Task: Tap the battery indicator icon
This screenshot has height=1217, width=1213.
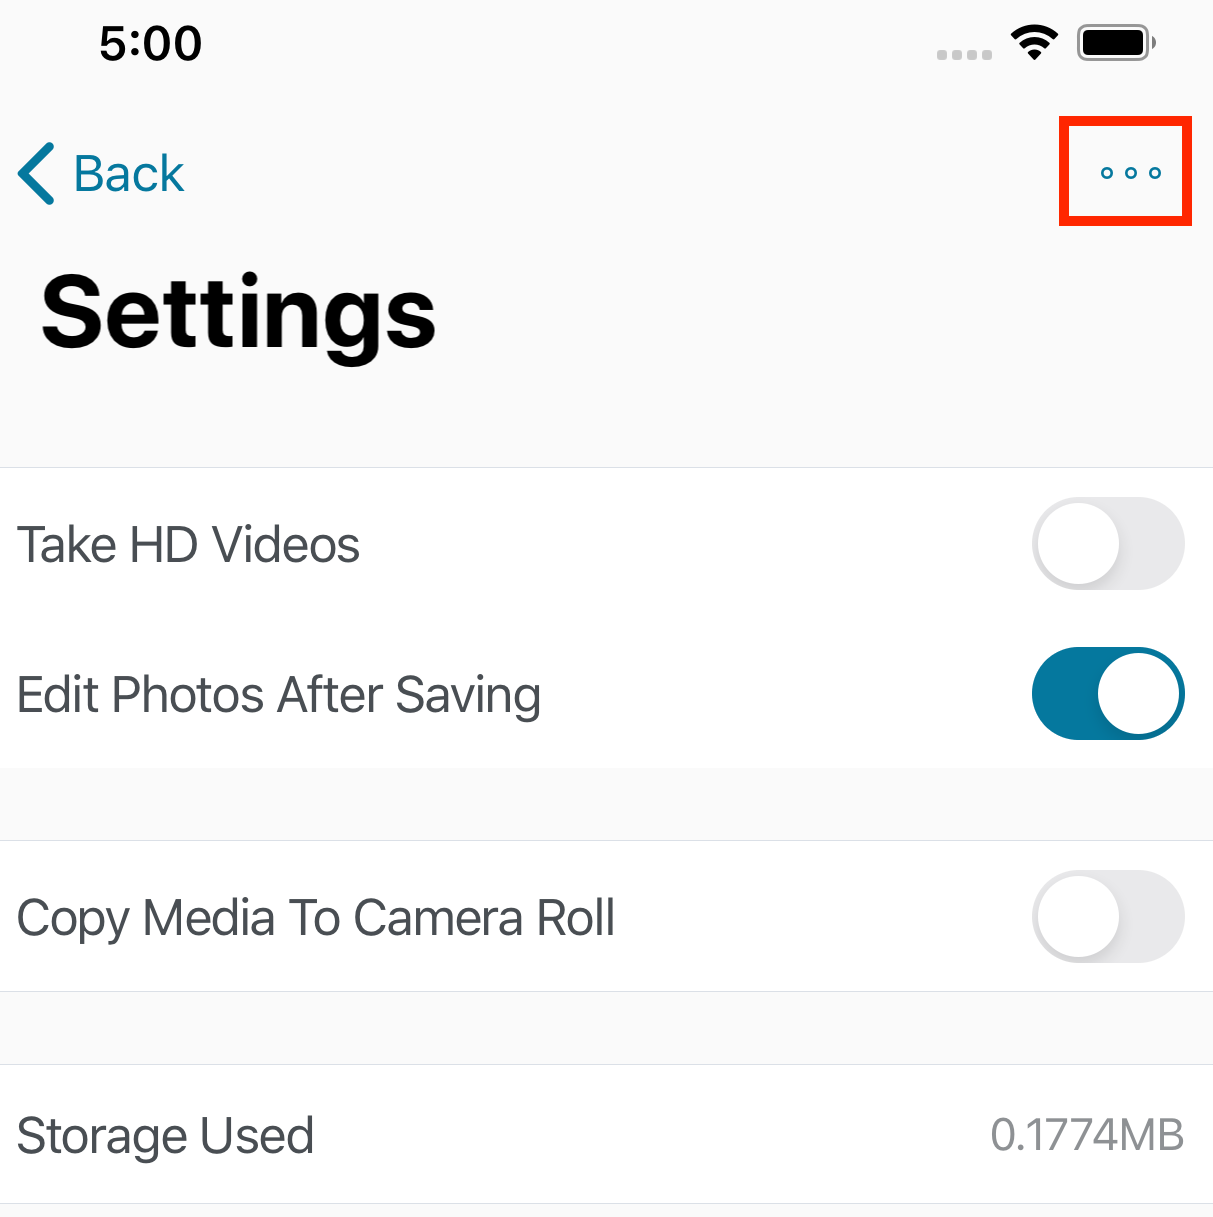Action: tap(1115, 43)
